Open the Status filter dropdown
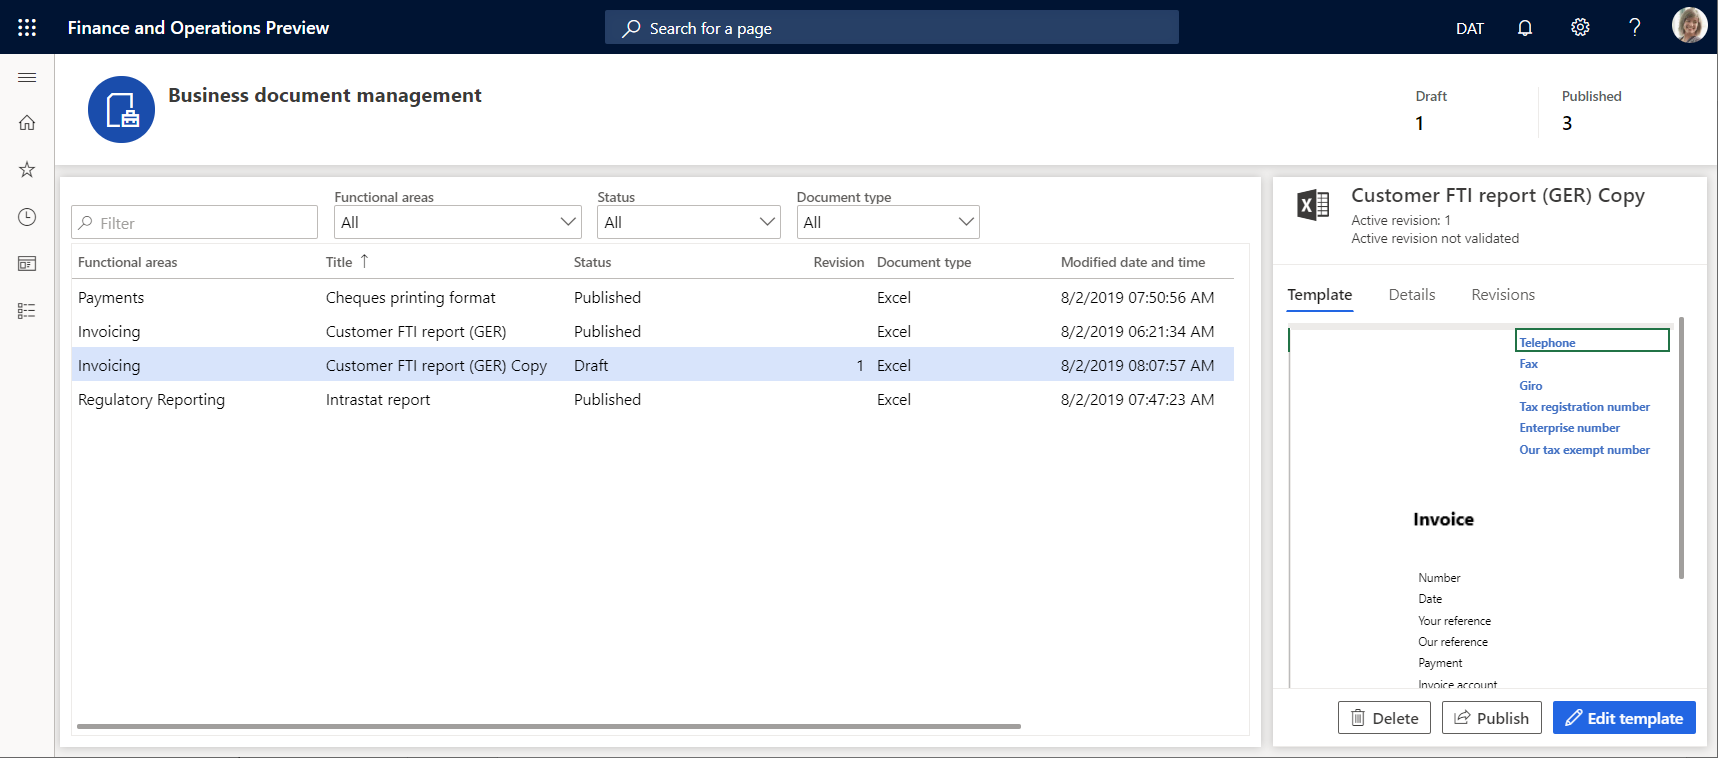Screen dimensions: 1718x758 pyautogui.click(x=689, y=222)
